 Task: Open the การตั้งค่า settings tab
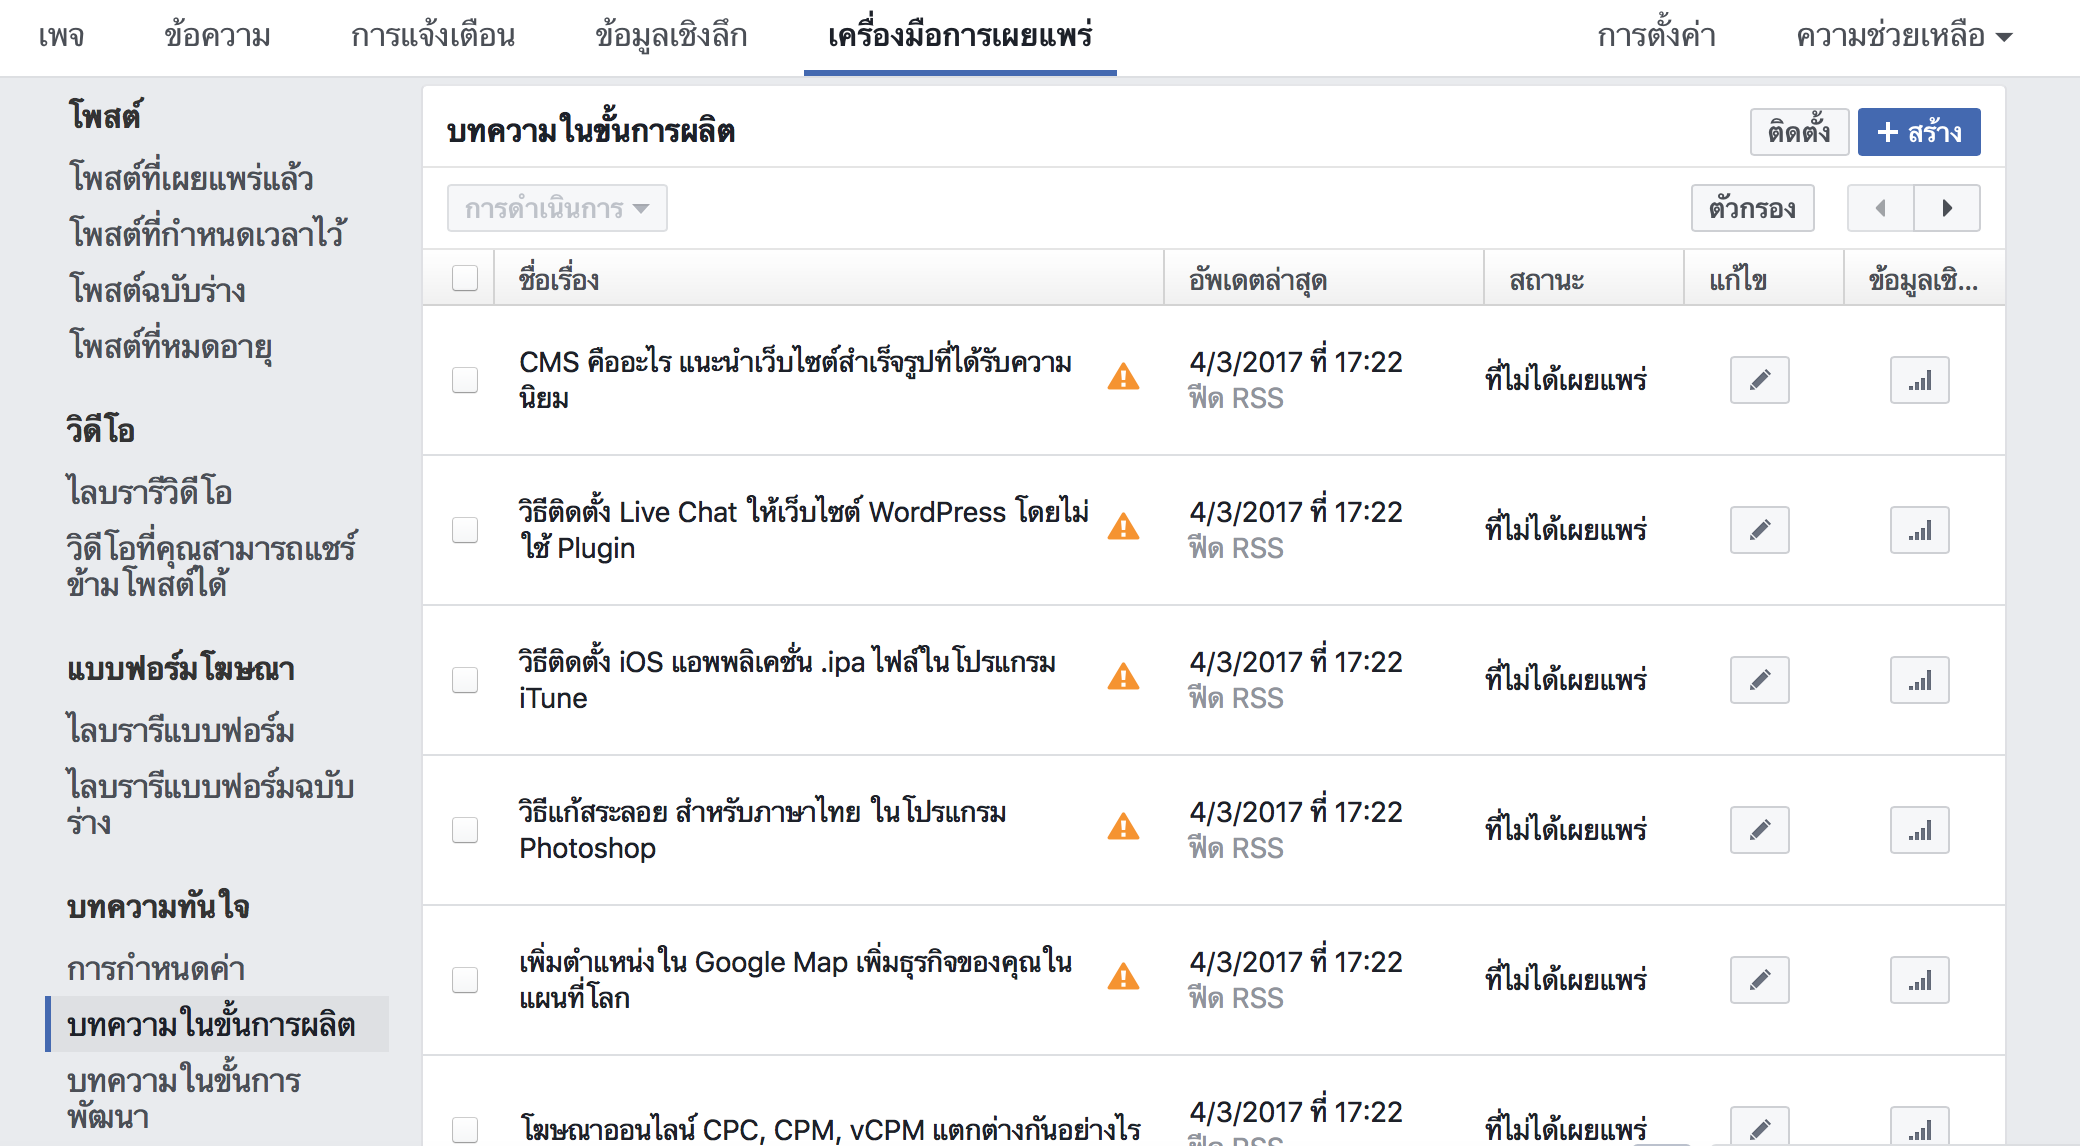pyautogui.click(x=1657, y=36)
